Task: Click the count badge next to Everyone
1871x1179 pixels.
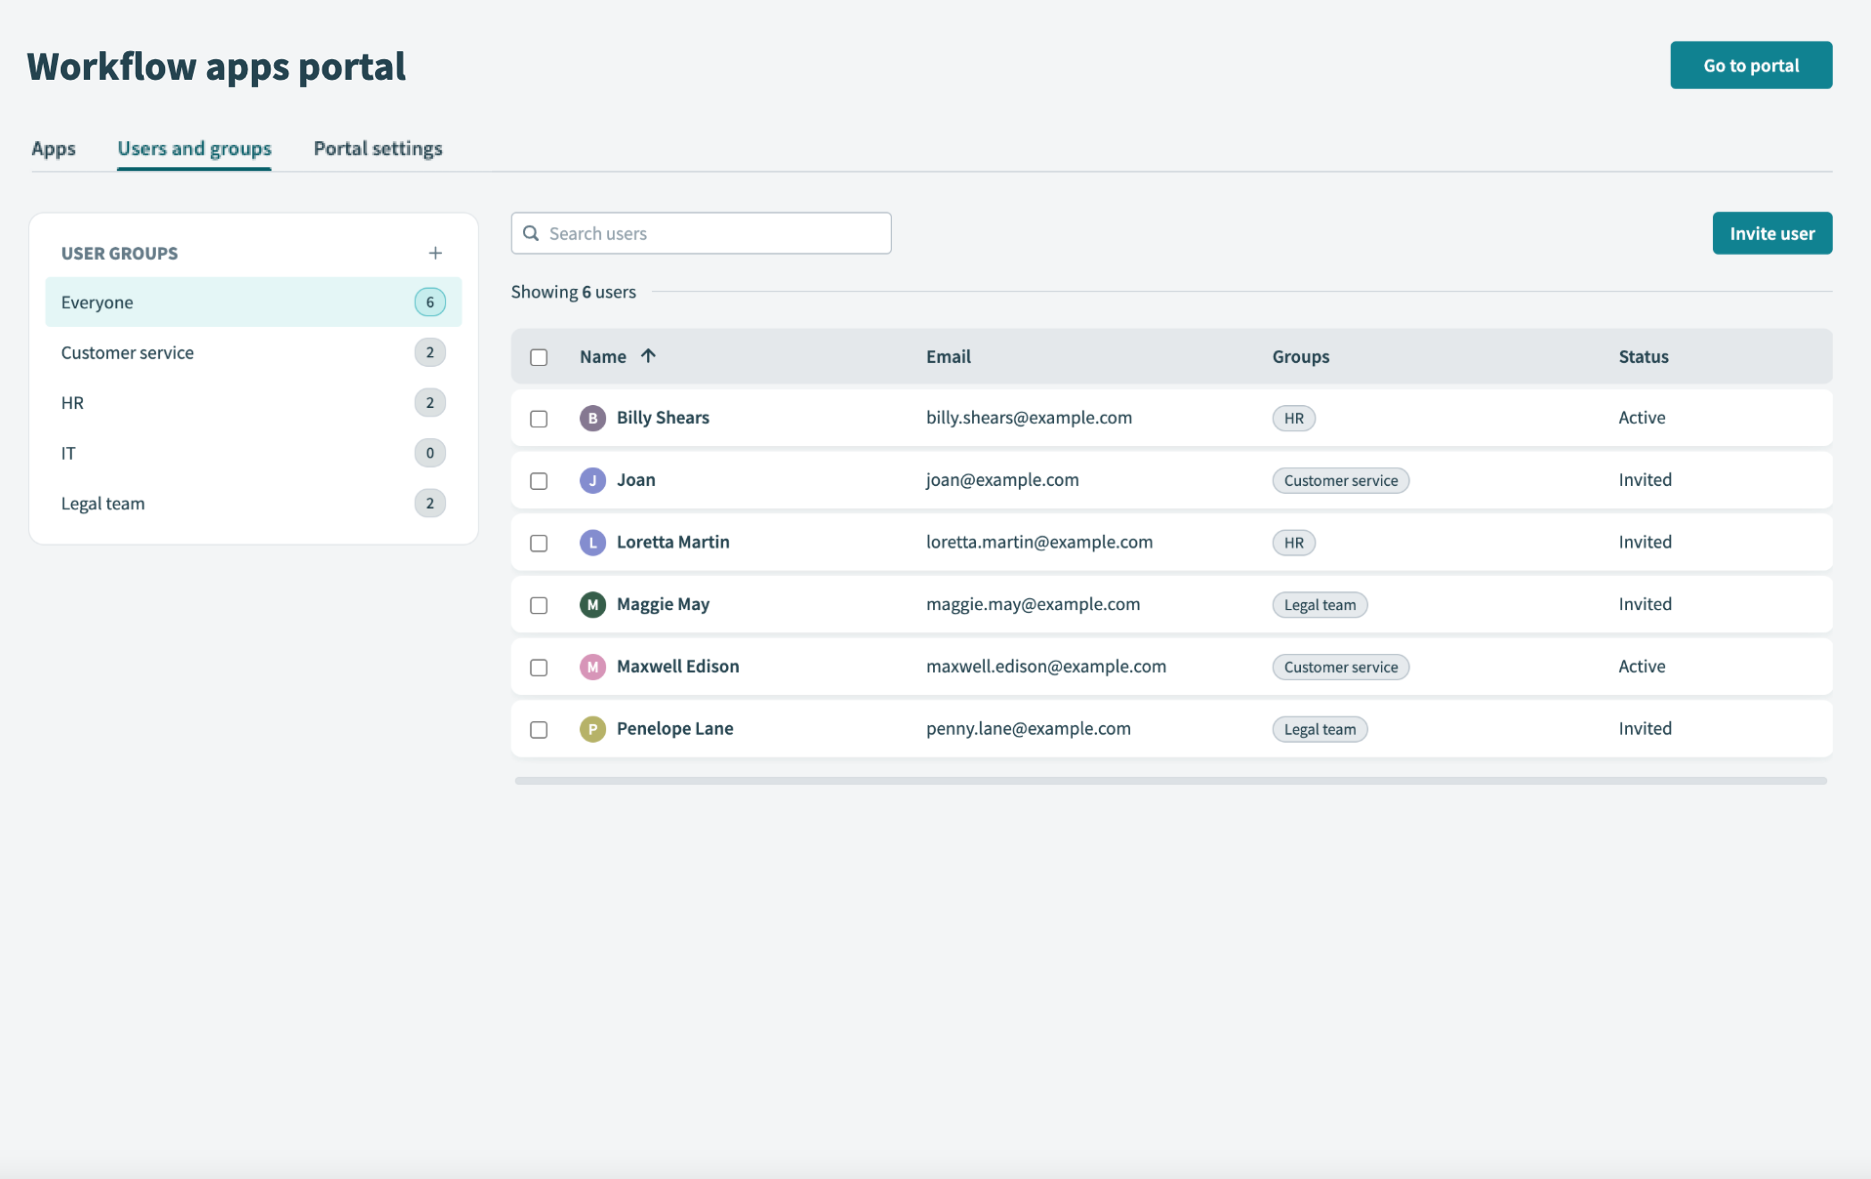Action: (430, 301)
